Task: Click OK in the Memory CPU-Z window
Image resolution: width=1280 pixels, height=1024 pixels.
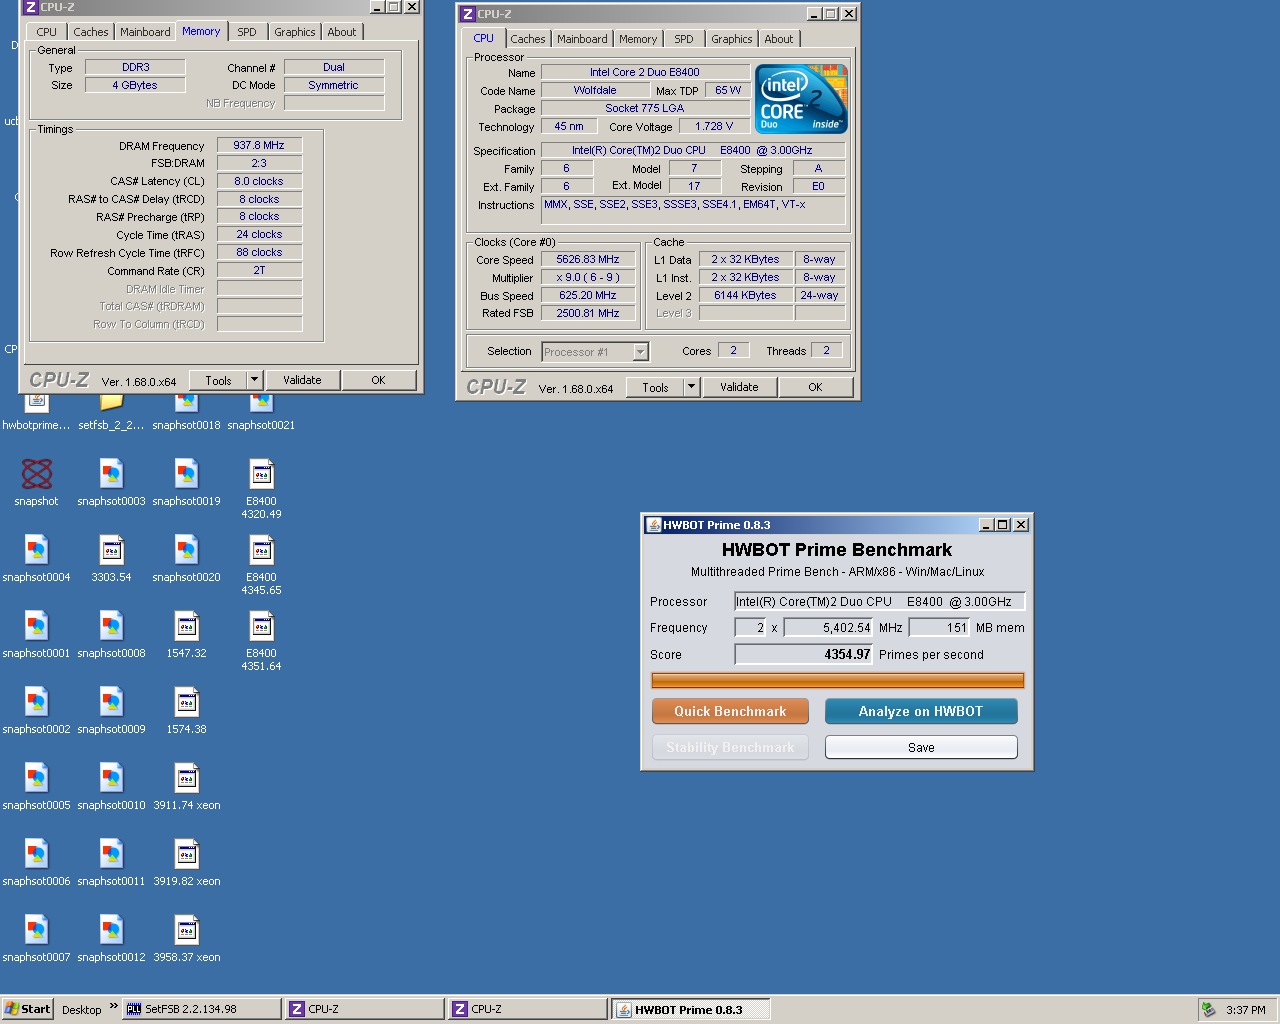Action: [x=378, y=380]
